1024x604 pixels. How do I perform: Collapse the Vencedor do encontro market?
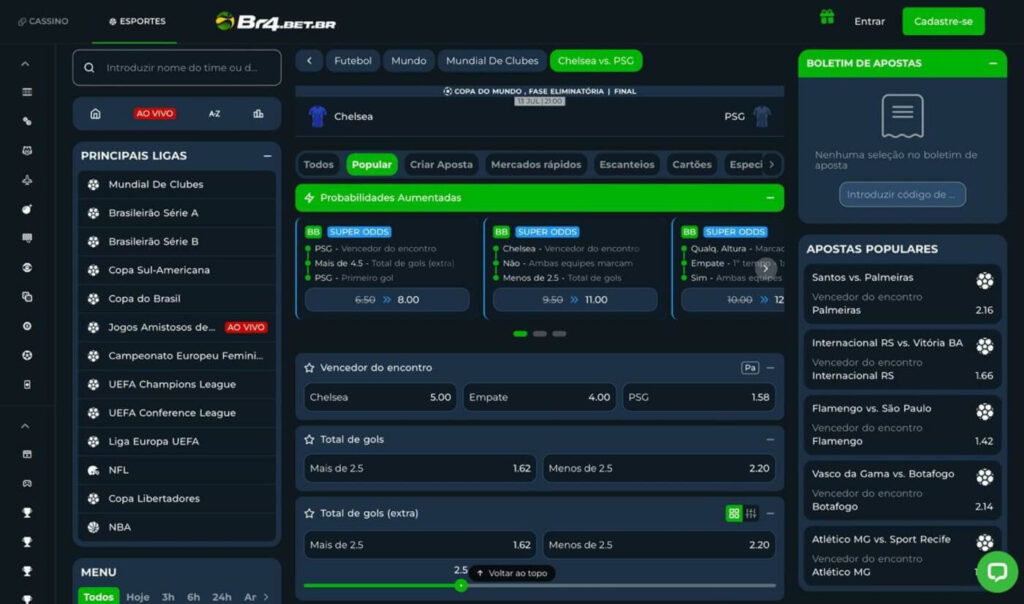tap(770, 368)
